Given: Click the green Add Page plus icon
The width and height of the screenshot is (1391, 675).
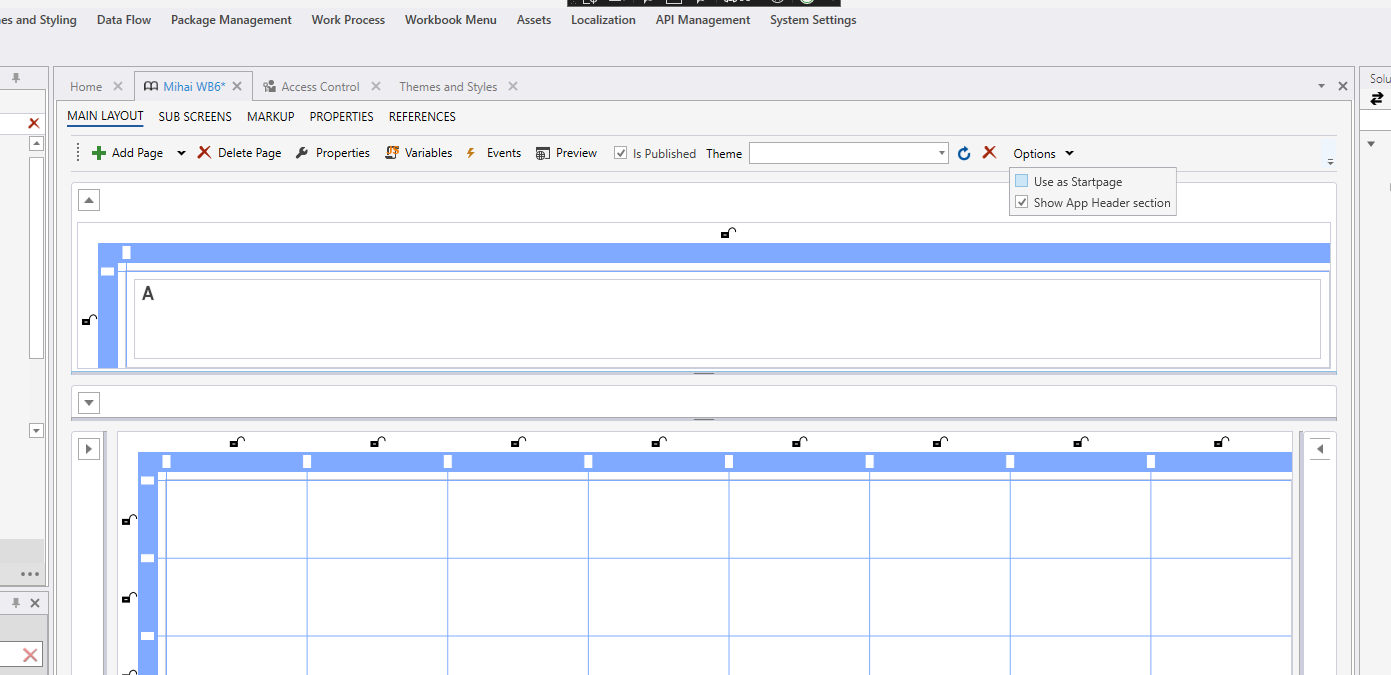Looking at the screenshot, I should pyautogui.click(x=98, y=153).
